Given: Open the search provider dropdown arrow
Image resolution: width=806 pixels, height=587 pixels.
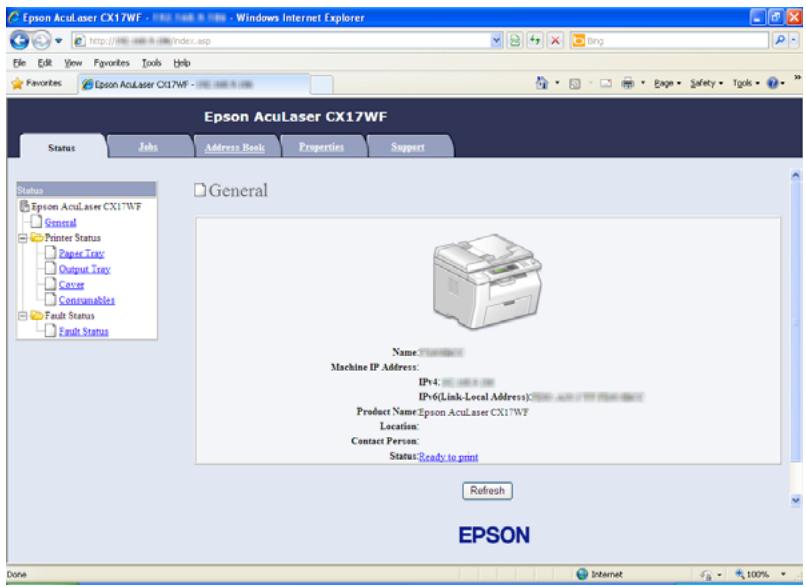Looking at the screenshot, I should pos(795,41).
